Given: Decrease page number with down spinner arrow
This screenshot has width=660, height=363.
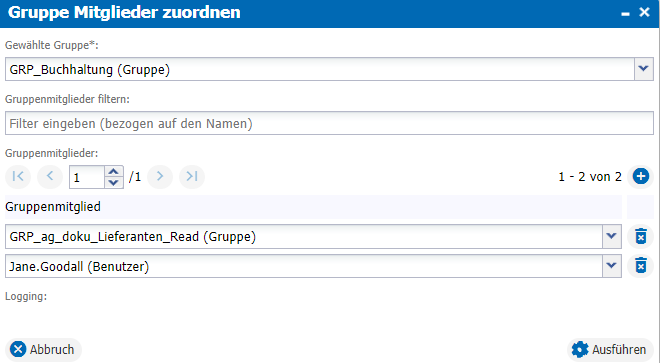Looking at the screenshot, I should tap(113, 182).
